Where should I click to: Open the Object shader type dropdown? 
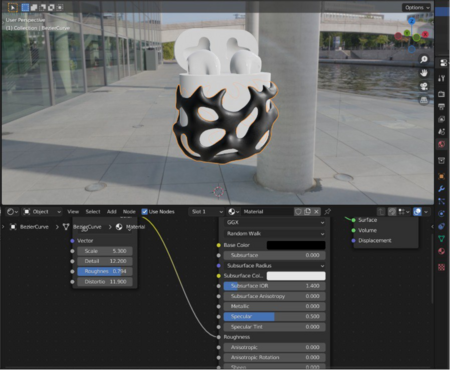pos(42,212)
